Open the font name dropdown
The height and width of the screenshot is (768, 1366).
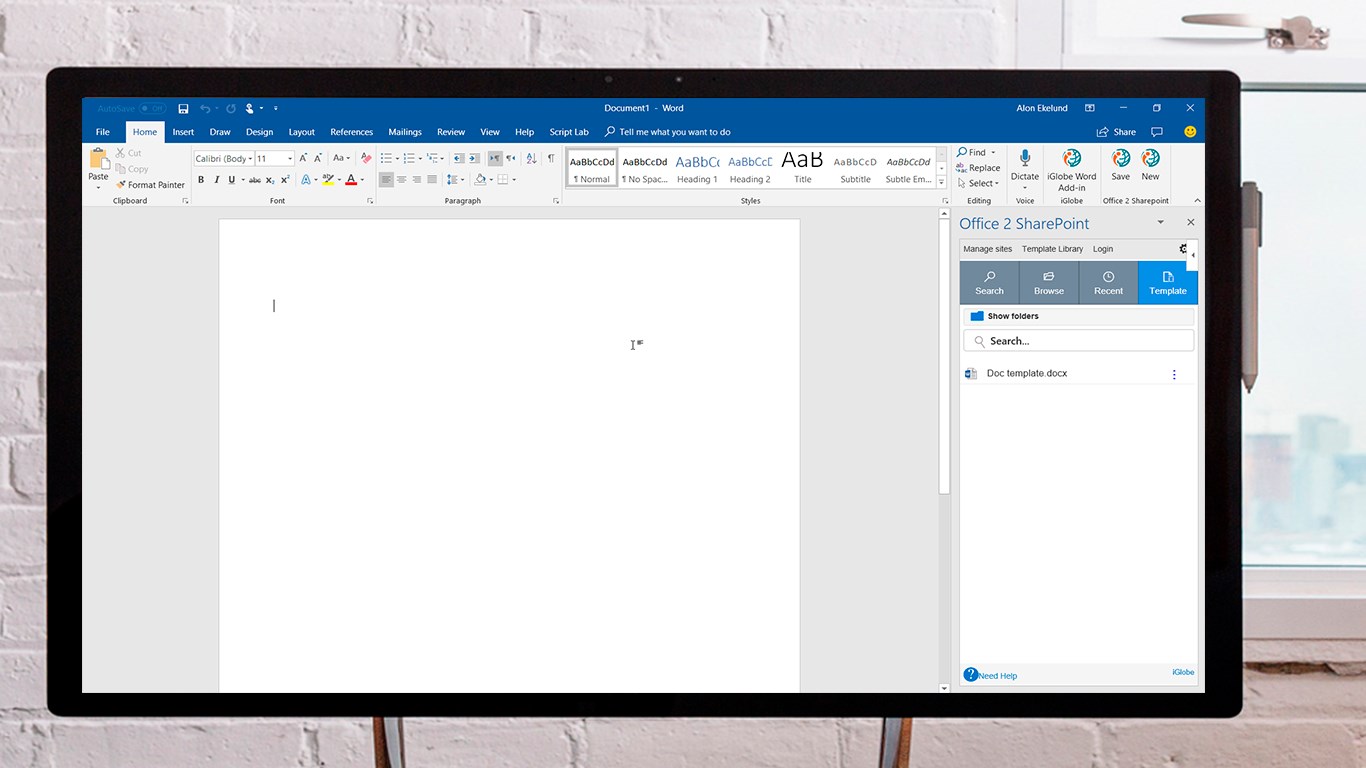point(249,158)
